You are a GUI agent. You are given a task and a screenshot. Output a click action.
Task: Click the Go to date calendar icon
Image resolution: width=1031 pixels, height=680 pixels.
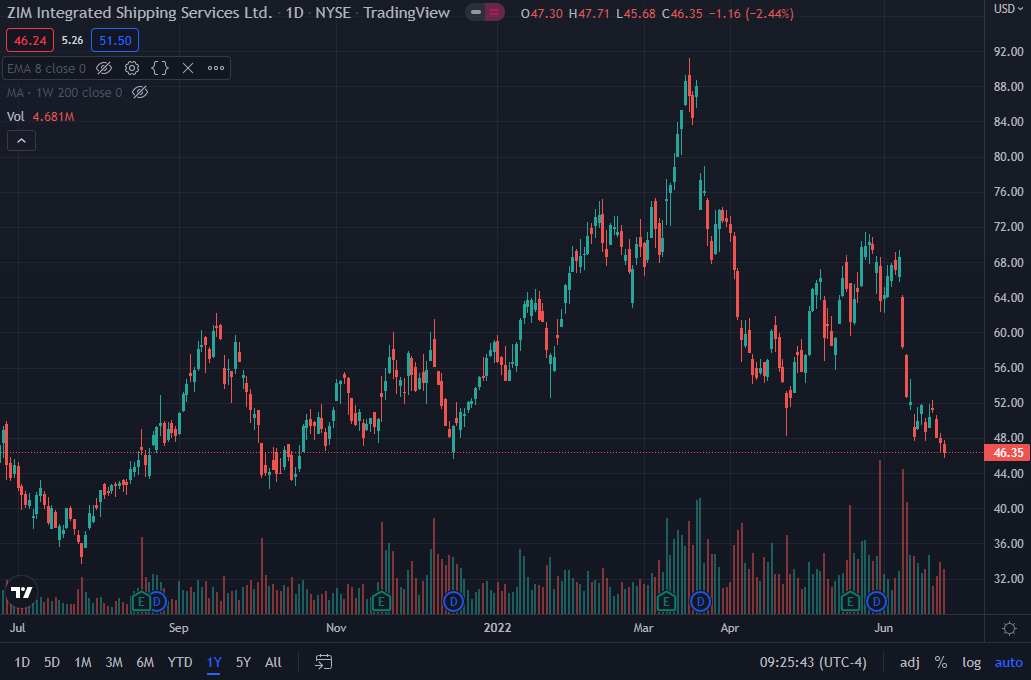[x=324, y=662]
